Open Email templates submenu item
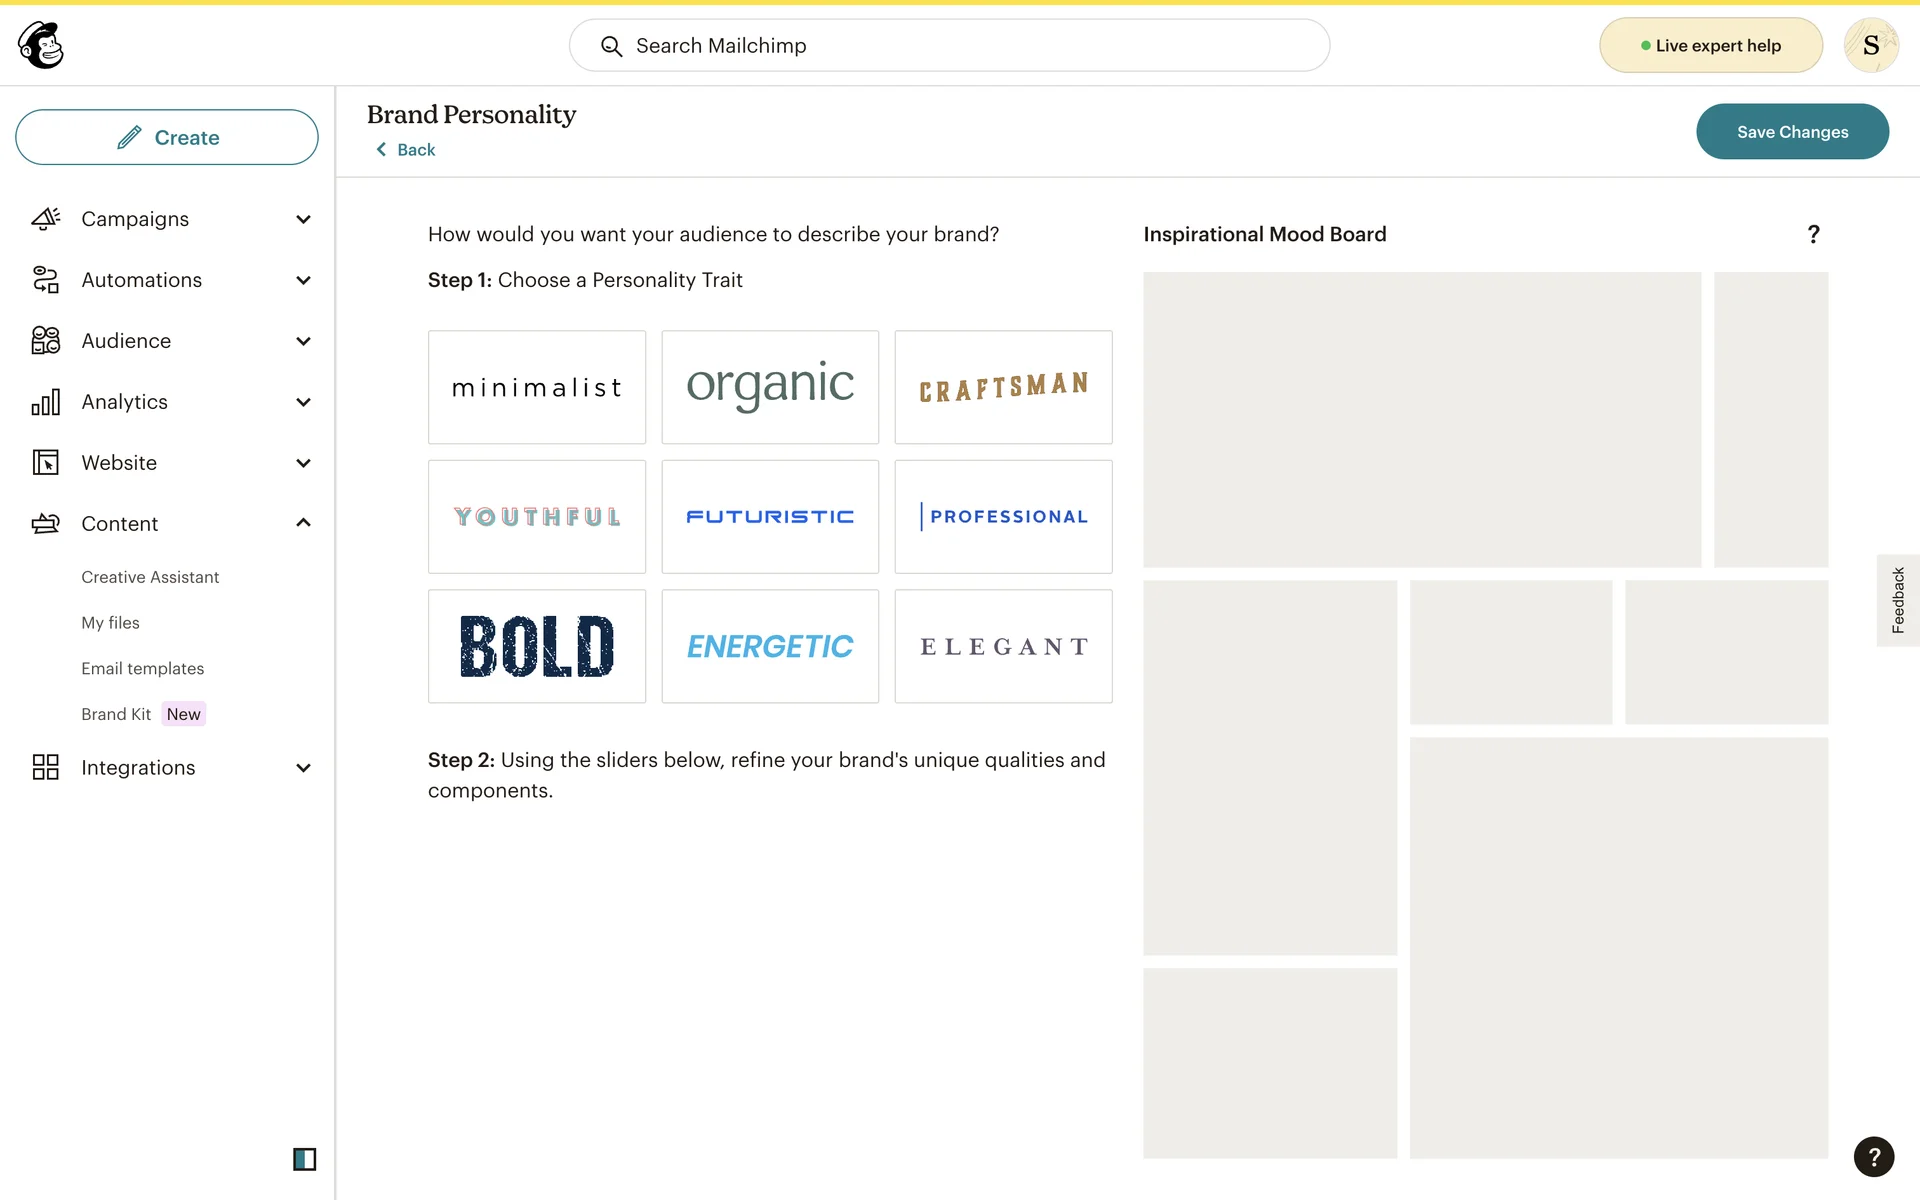Image resolution: width=1920 pixels, height=1200 pixels. click(x=142, y=668)
